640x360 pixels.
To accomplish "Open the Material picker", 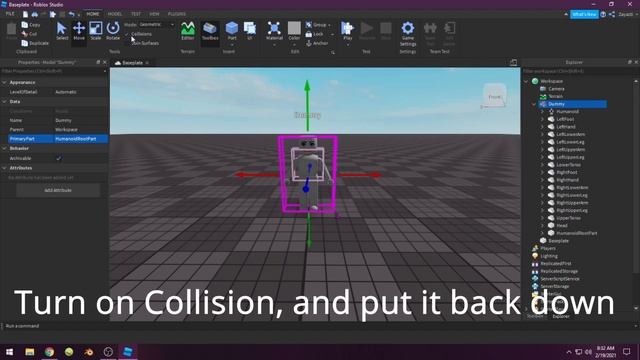I will click(274, 31).
